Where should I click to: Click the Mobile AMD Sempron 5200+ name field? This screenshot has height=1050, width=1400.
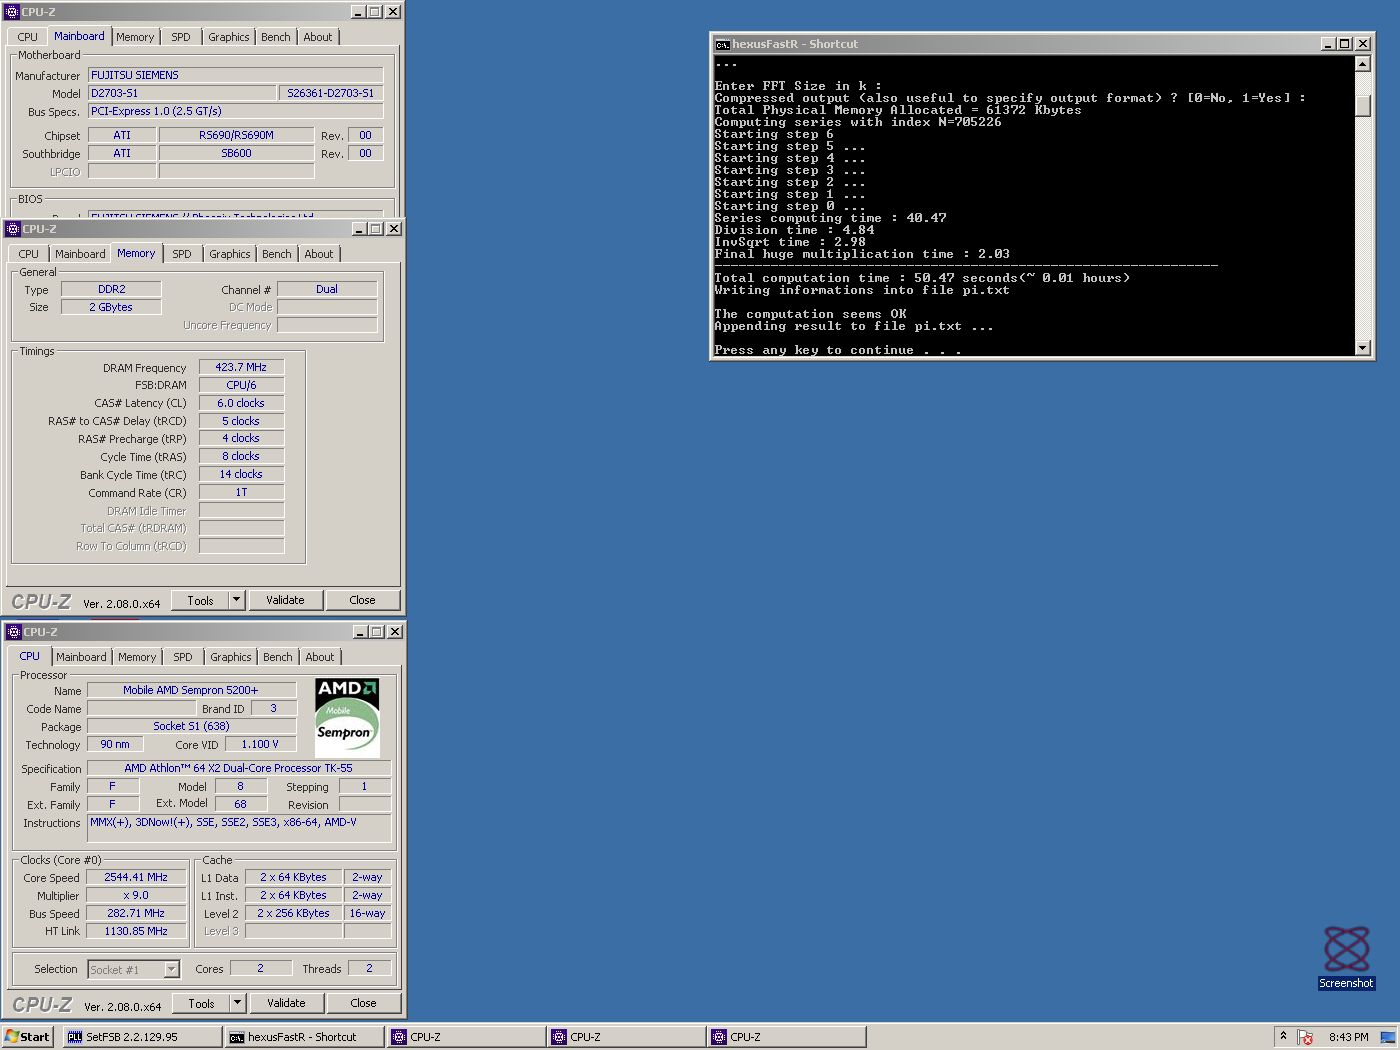[x=191, y=690]
